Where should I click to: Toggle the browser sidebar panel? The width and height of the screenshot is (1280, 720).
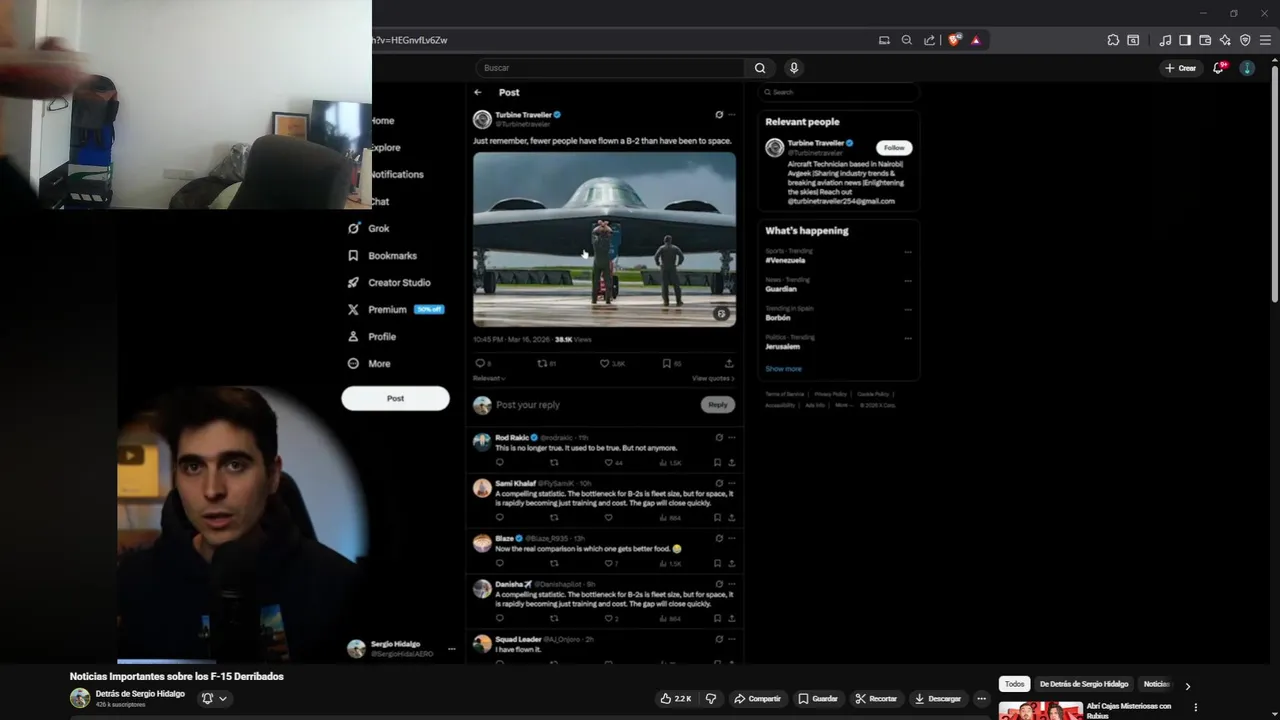[1185, 40]
